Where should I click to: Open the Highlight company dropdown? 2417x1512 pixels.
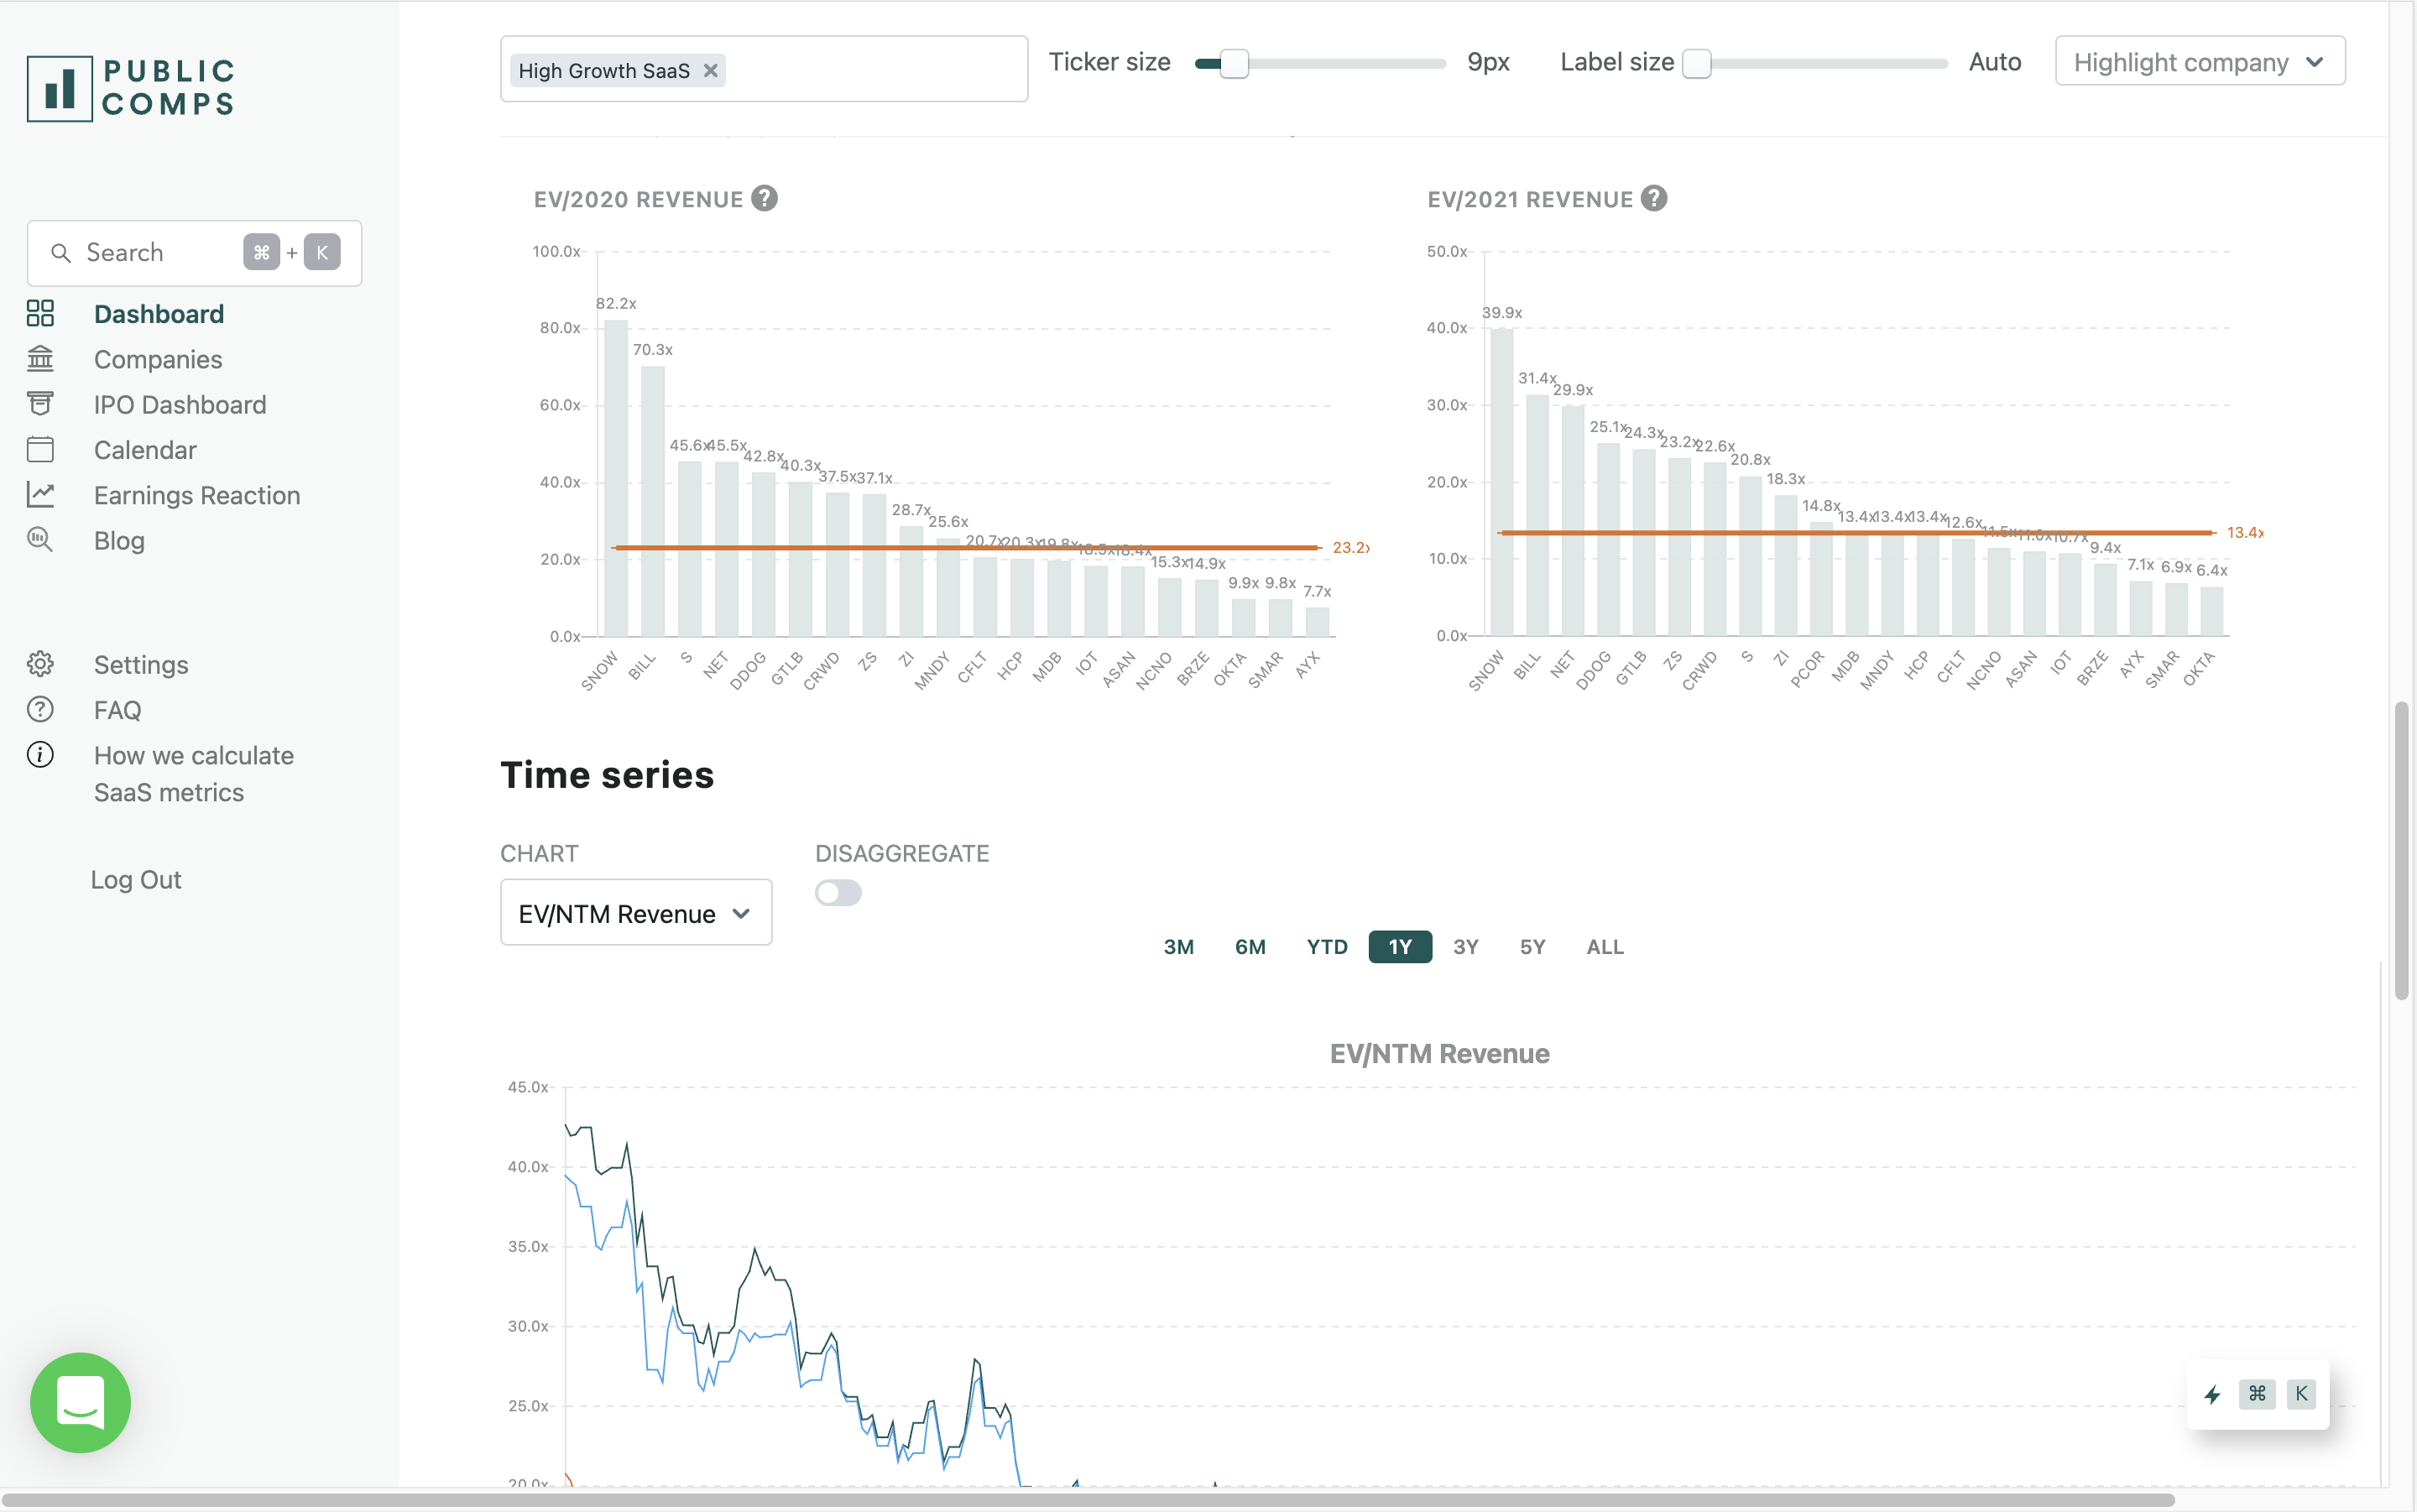coord(2199,62)
